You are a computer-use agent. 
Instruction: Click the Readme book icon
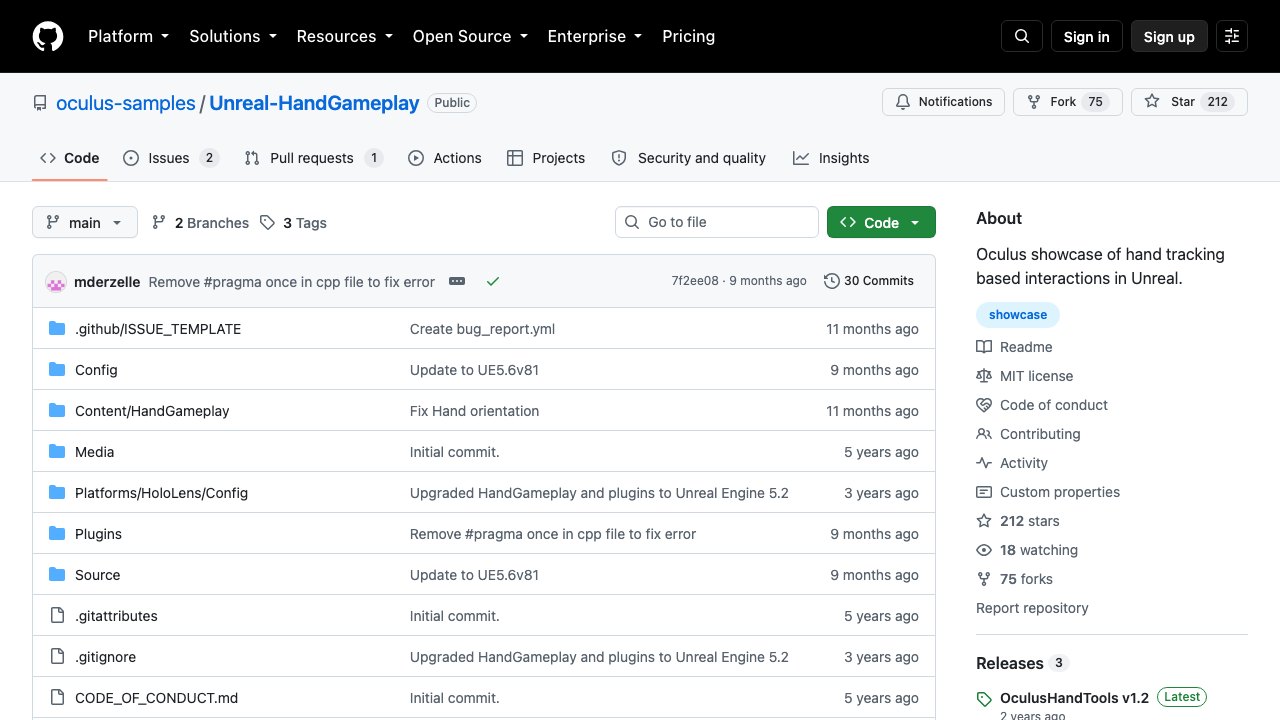click(984, 347)
